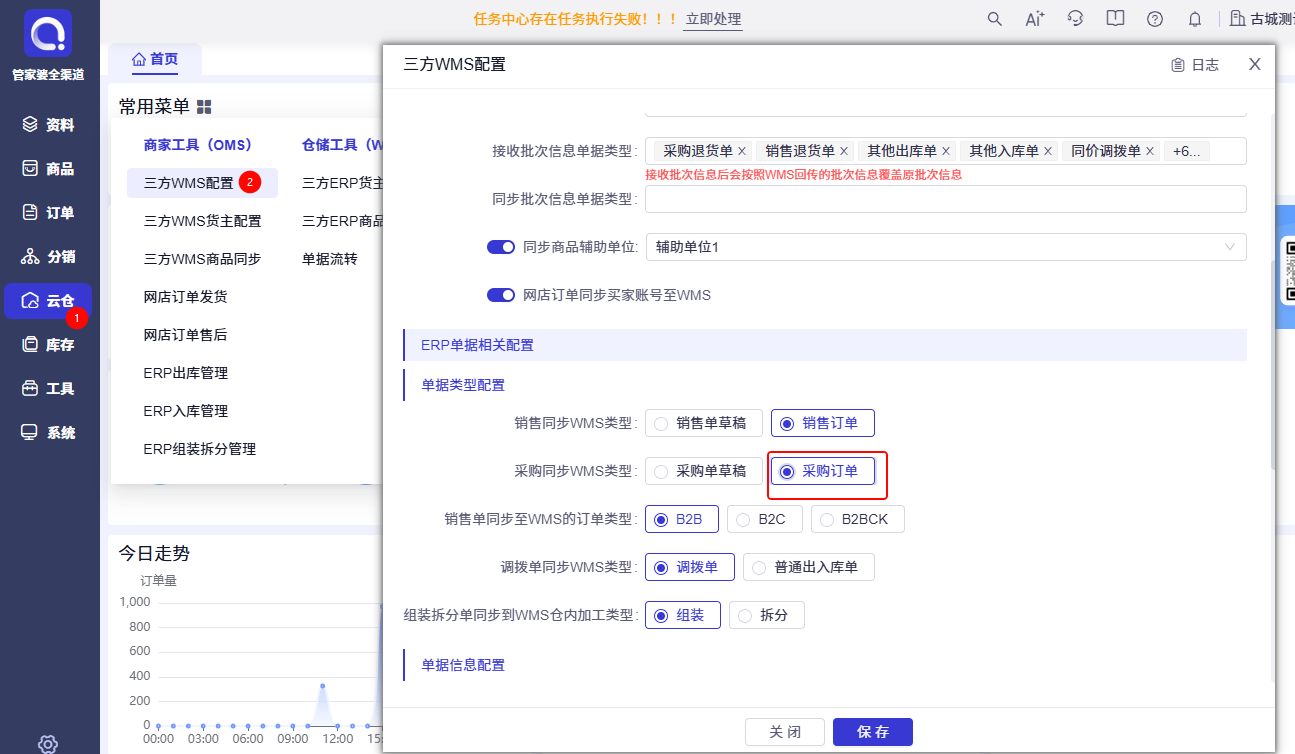The height and width of the screenshot is (754, 1295).
Task: Select the 组装 radio option
Action: (683, 615)
